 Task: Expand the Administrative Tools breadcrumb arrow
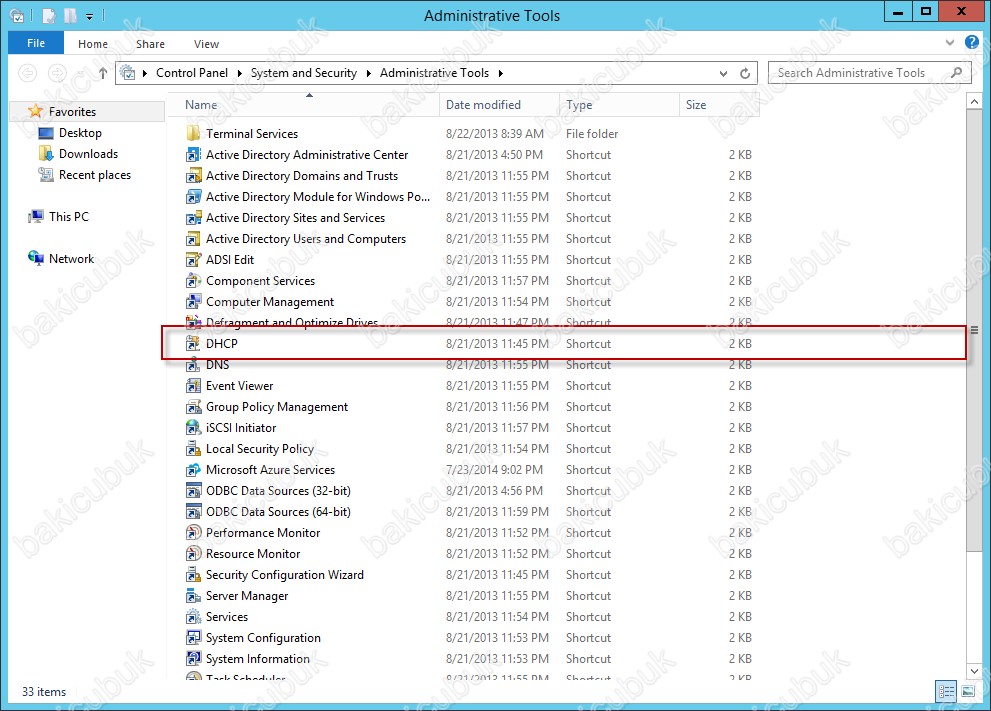tap(501, 73)
